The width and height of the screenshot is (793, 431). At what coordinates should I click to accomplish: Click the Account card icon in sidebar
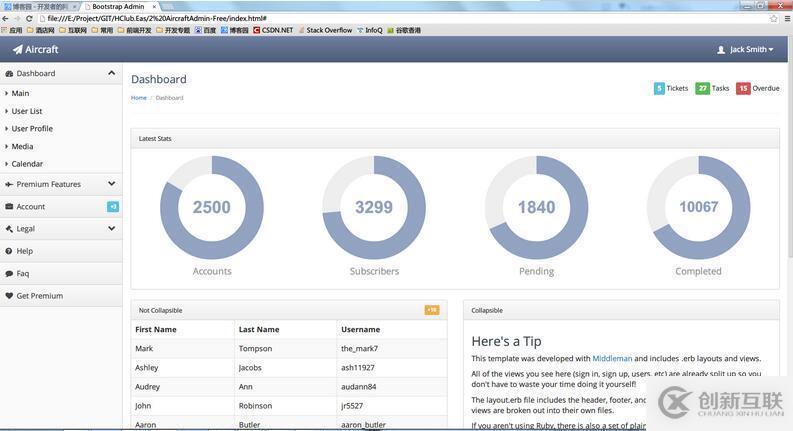[9, 206]
